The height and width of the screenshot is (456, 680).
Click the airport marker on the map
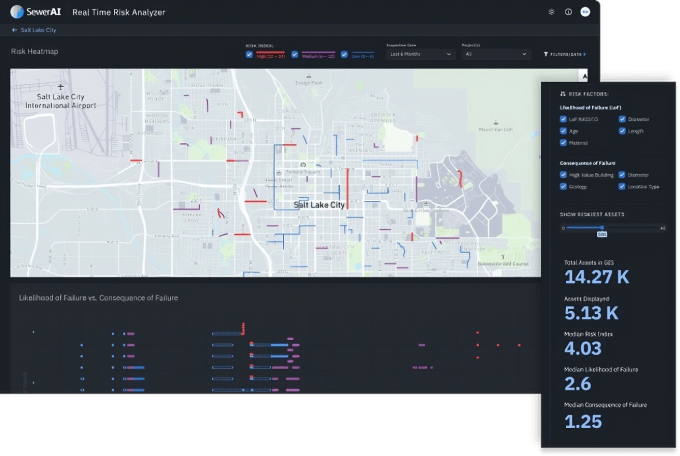click(x=62, y=87)
